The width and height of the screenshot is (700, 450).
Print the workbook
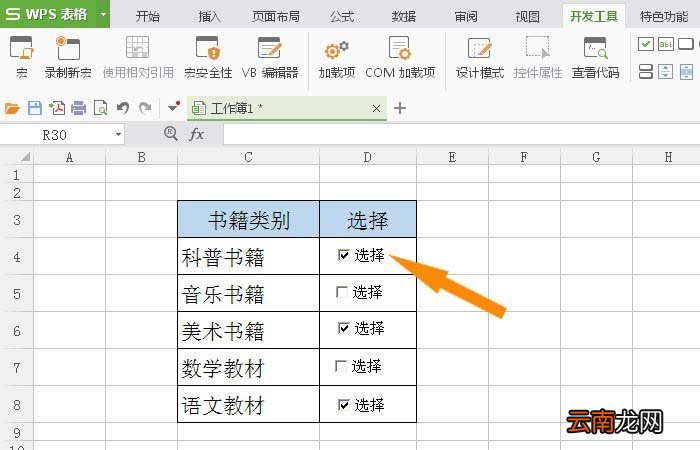(x=79, y=108)
